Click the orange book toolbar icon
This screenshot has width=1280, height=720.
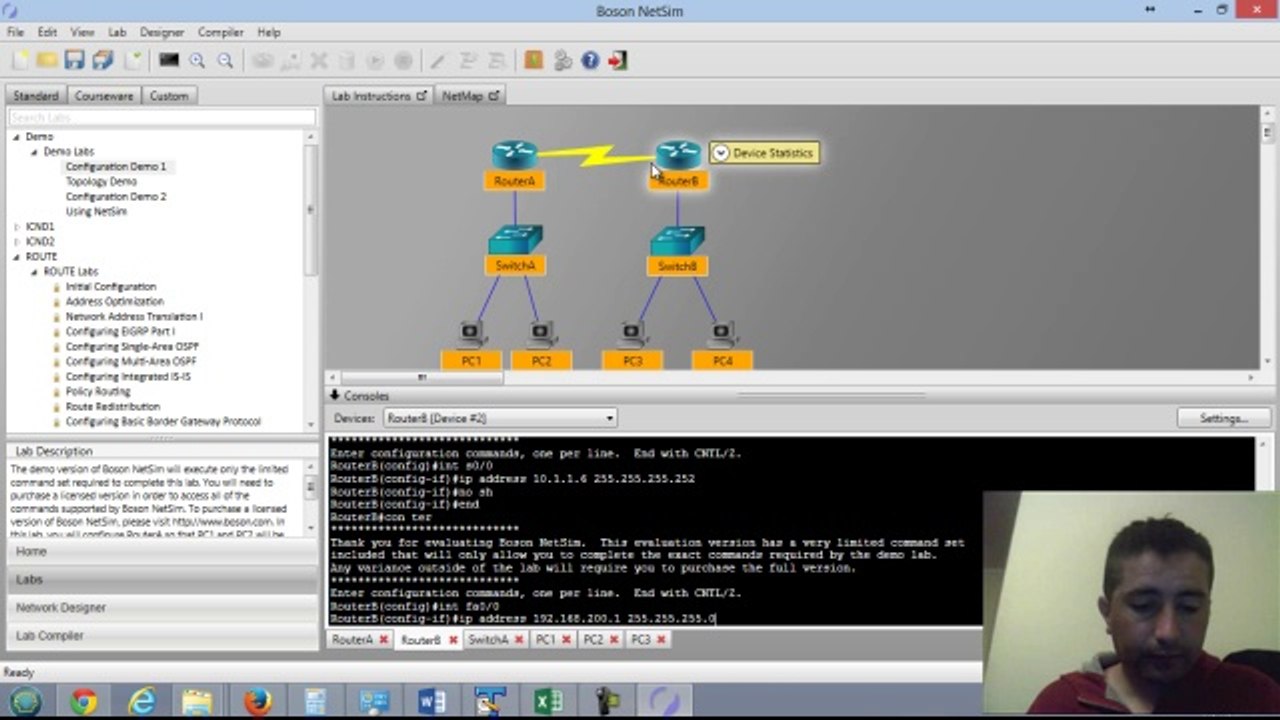pos(533,61)
